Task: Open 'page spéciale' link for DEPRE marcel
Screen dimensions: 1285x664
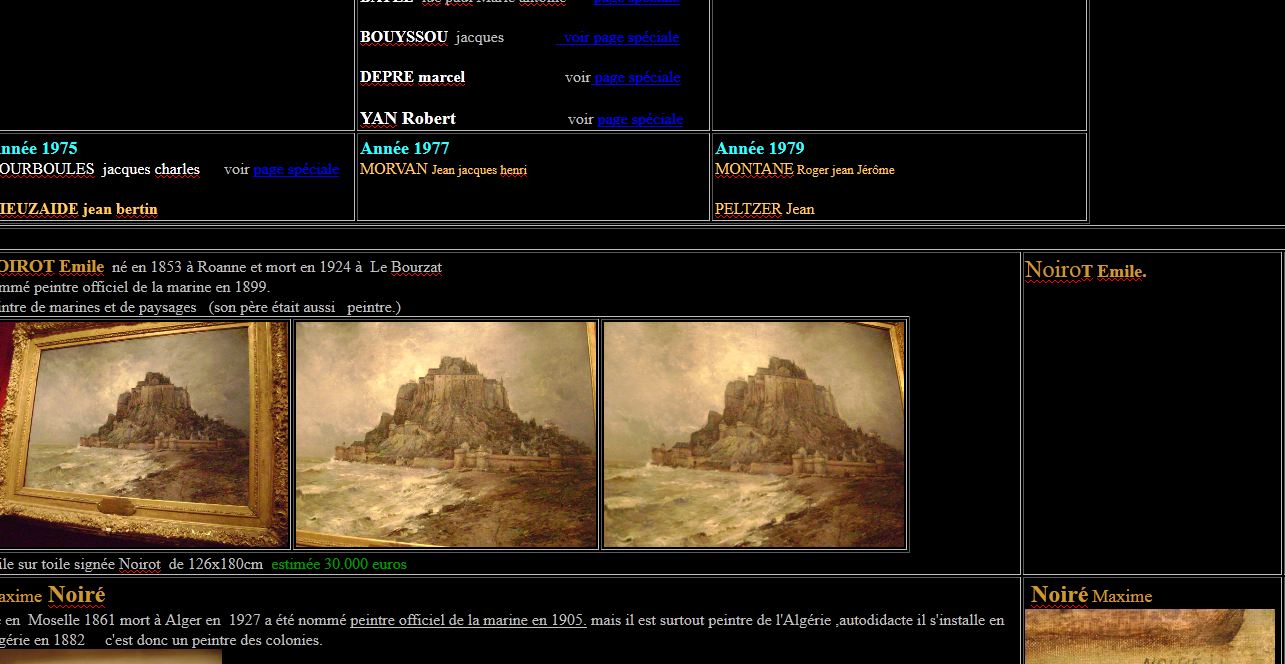Action: [x=637, y=78]
